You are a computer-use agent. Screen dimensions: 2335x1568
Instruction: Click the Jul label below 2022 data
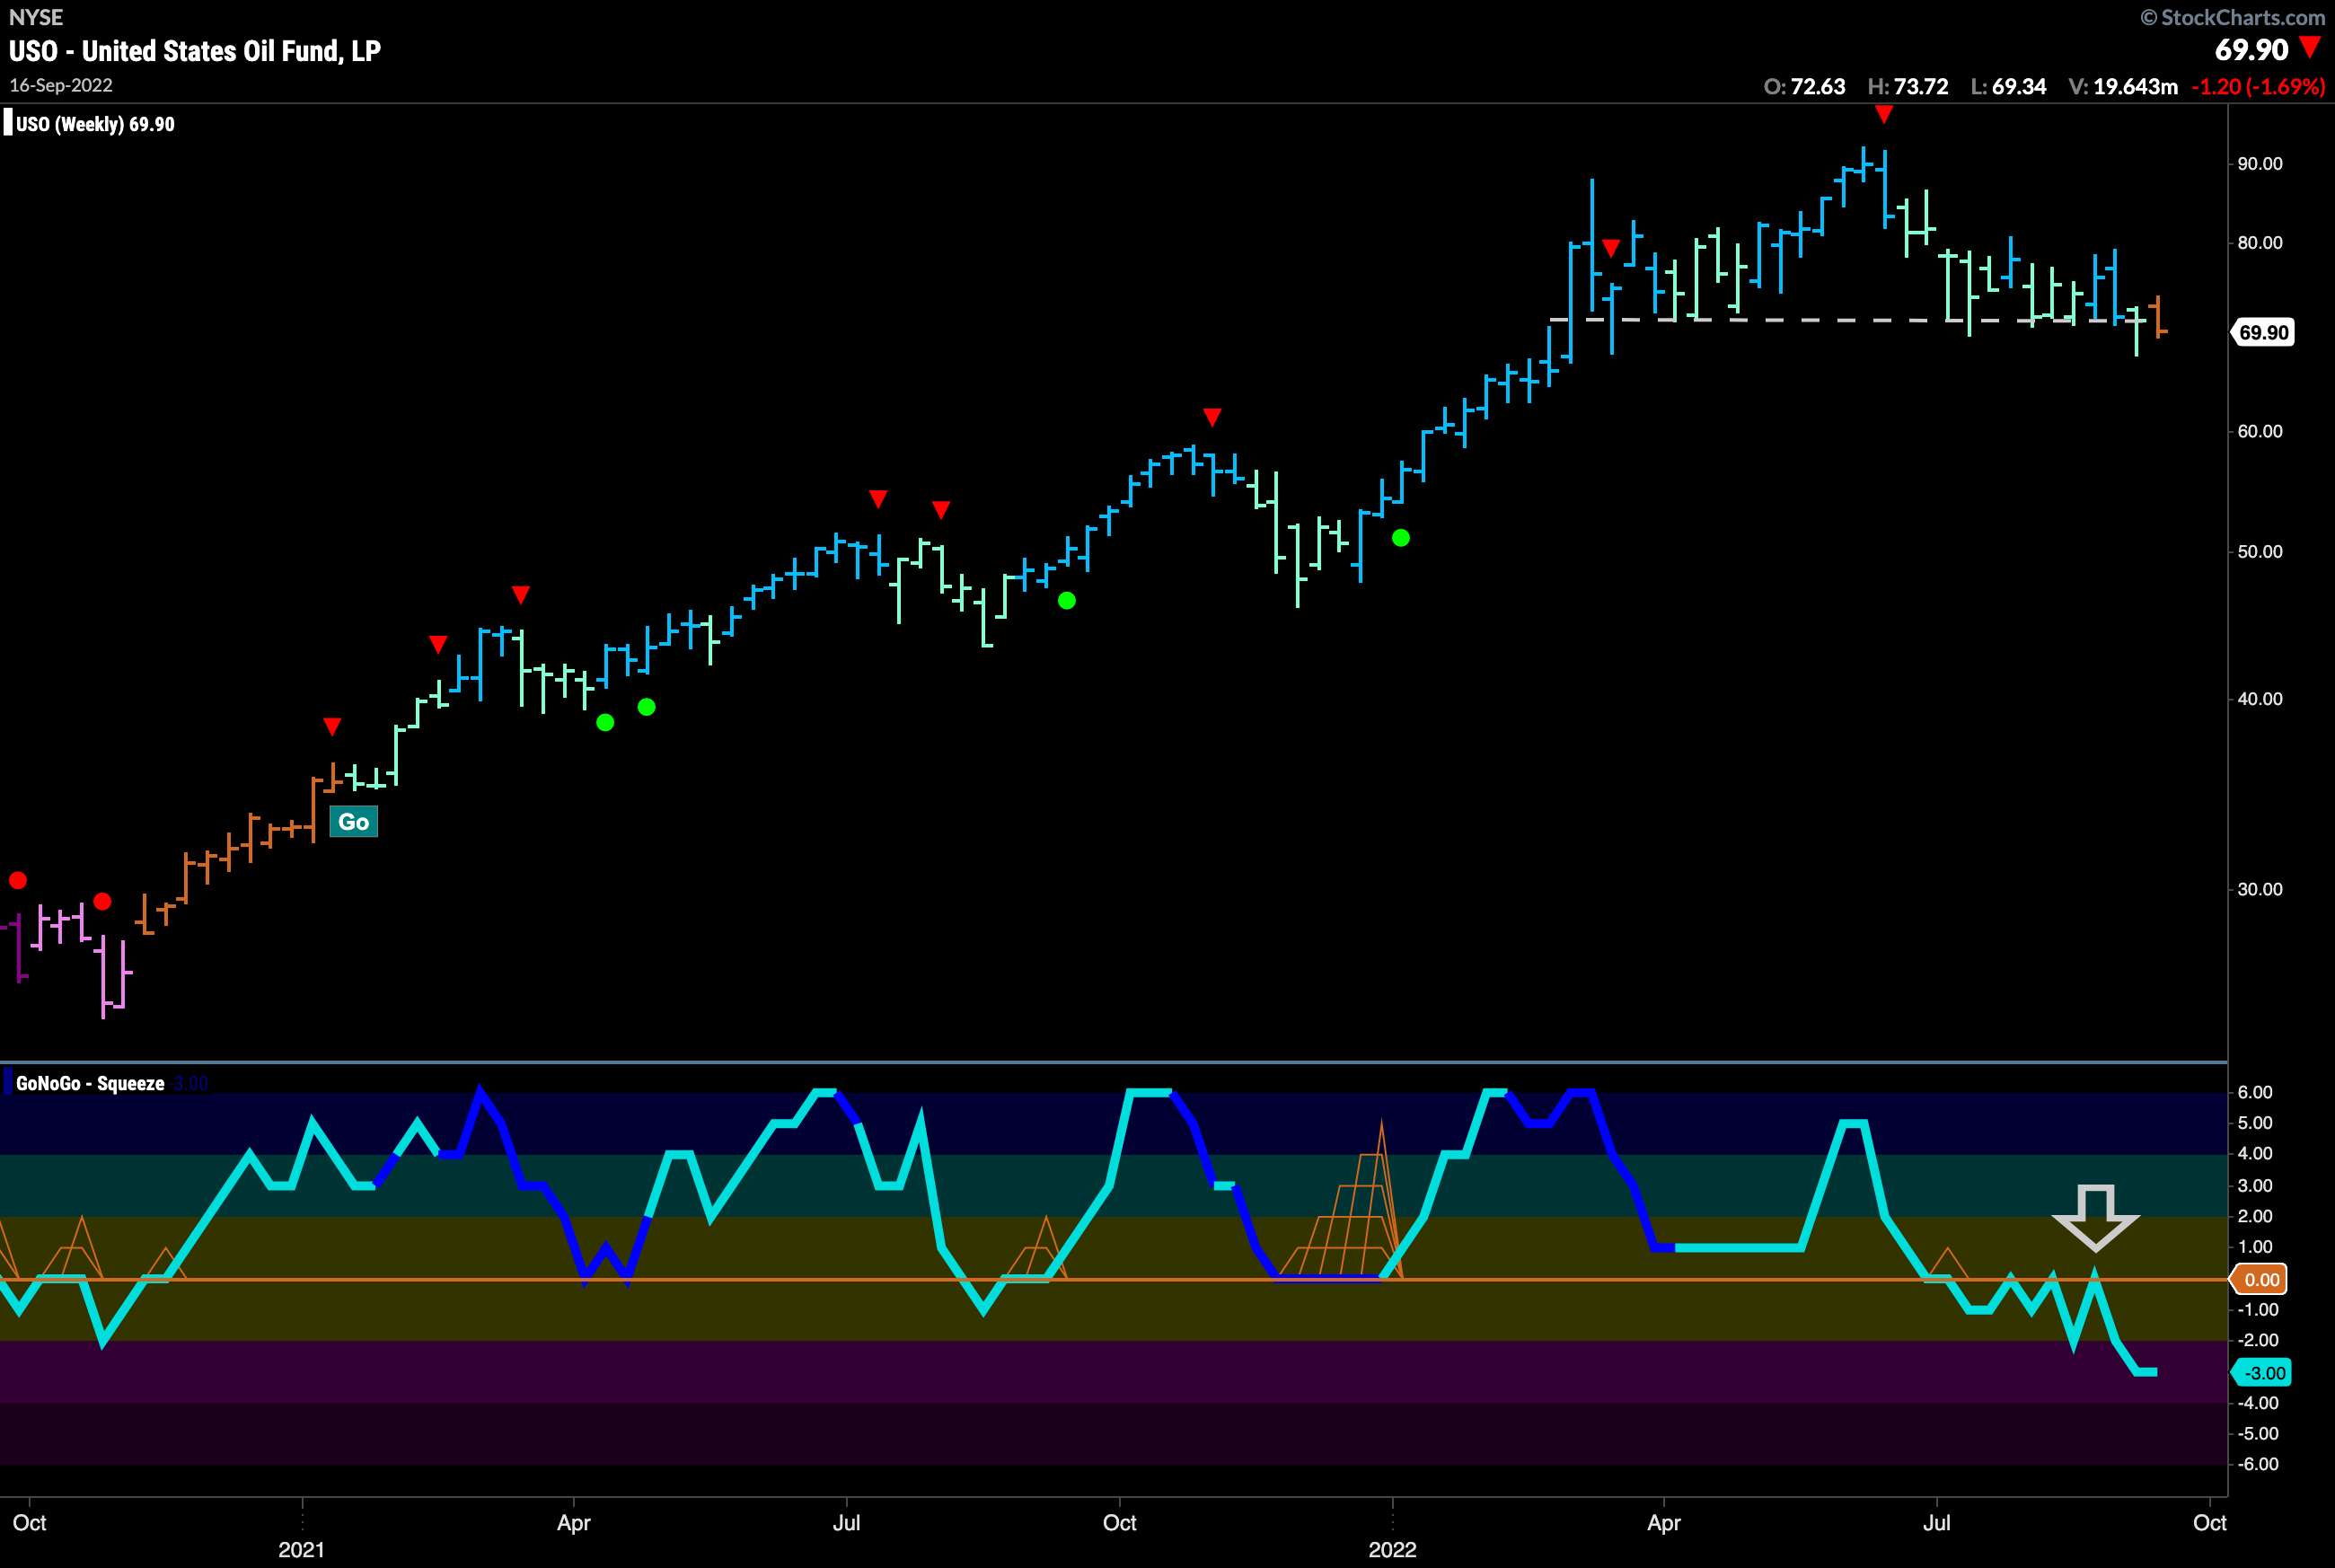pos(1936,1522)
